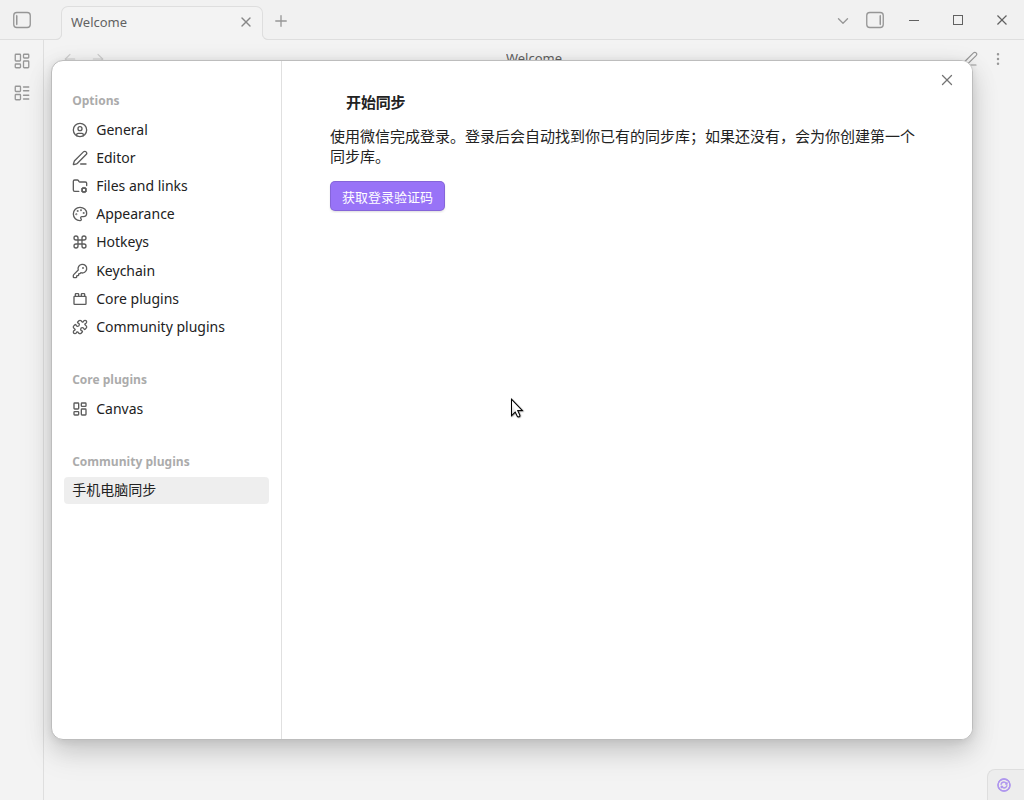Click the Canvas grid icon in settings

pos(80,409)
